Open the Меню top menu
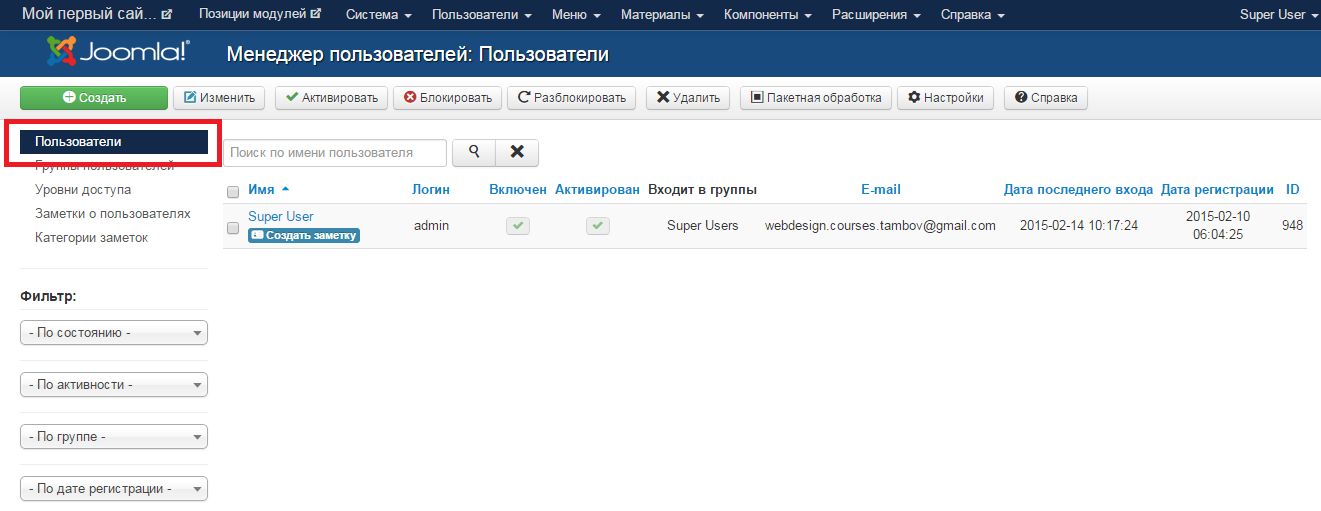This screenshot has height=511, width=1321. [576, 15]
